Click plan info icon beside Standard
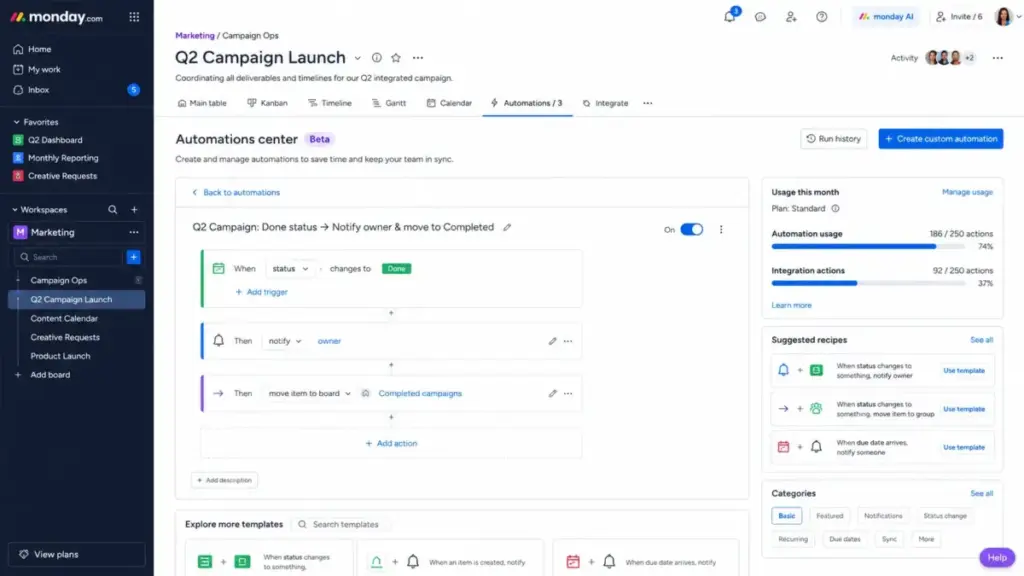1024x576 pixels. [835, 208]
